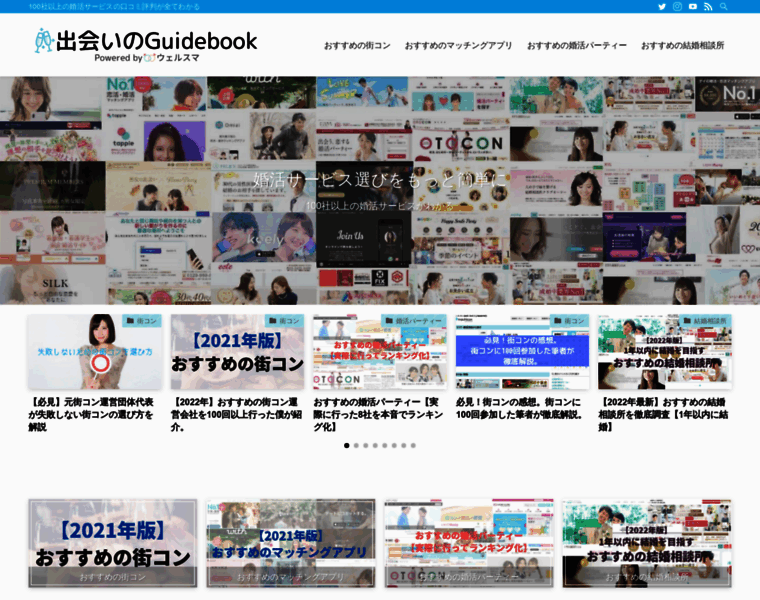Click carousel thumbnail 【2021年版】おすすめの街コン
Viewport: 760px width, 600px height.
[237, 352]
